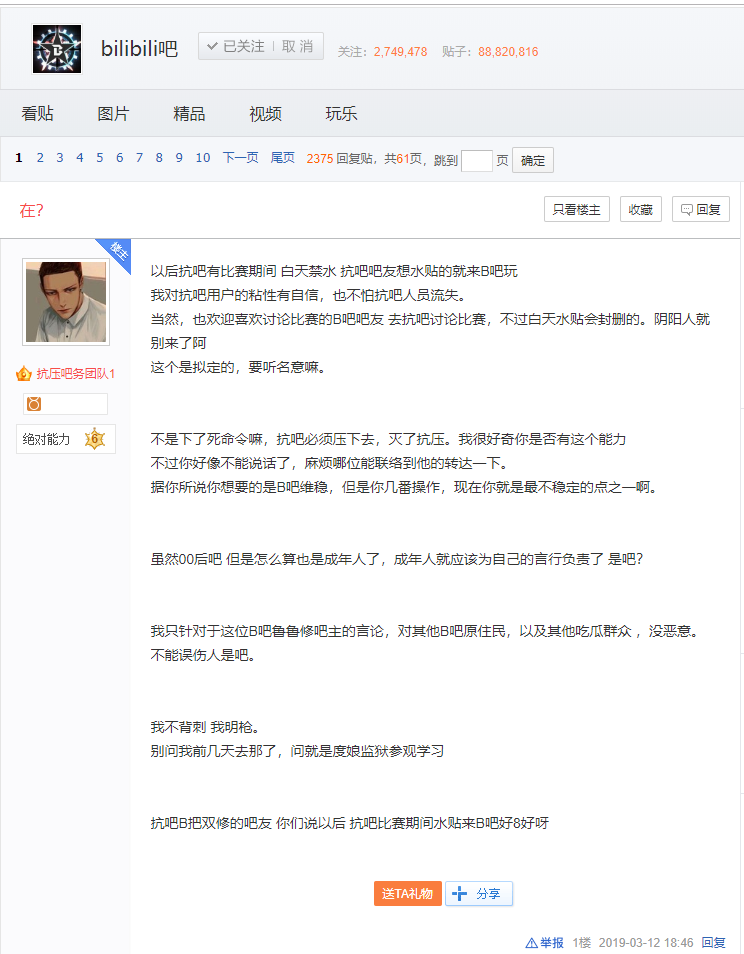Go to 下一页 next page
744x954 pixels.
point(240,158)
